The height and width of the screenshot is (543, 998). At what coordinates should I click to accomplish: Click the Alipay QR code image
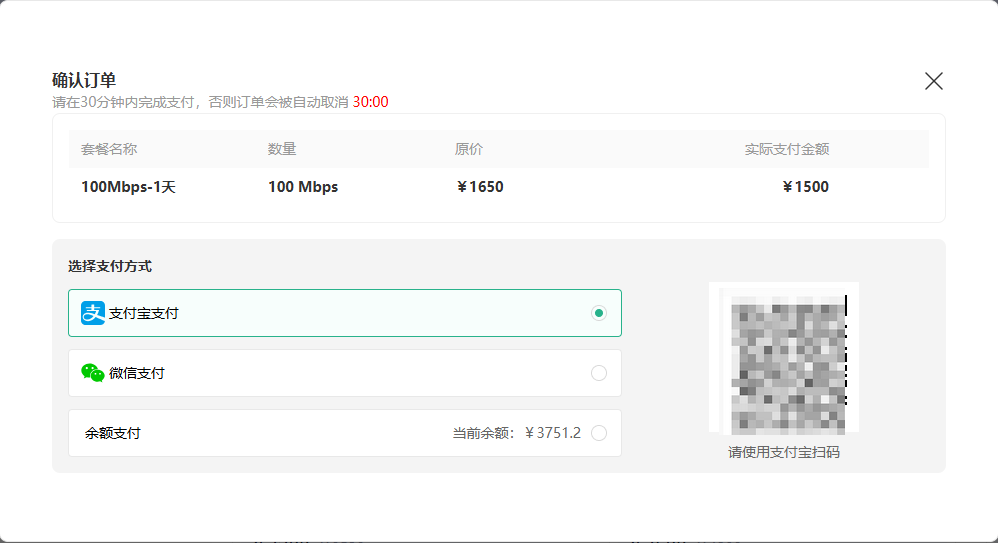784,358
